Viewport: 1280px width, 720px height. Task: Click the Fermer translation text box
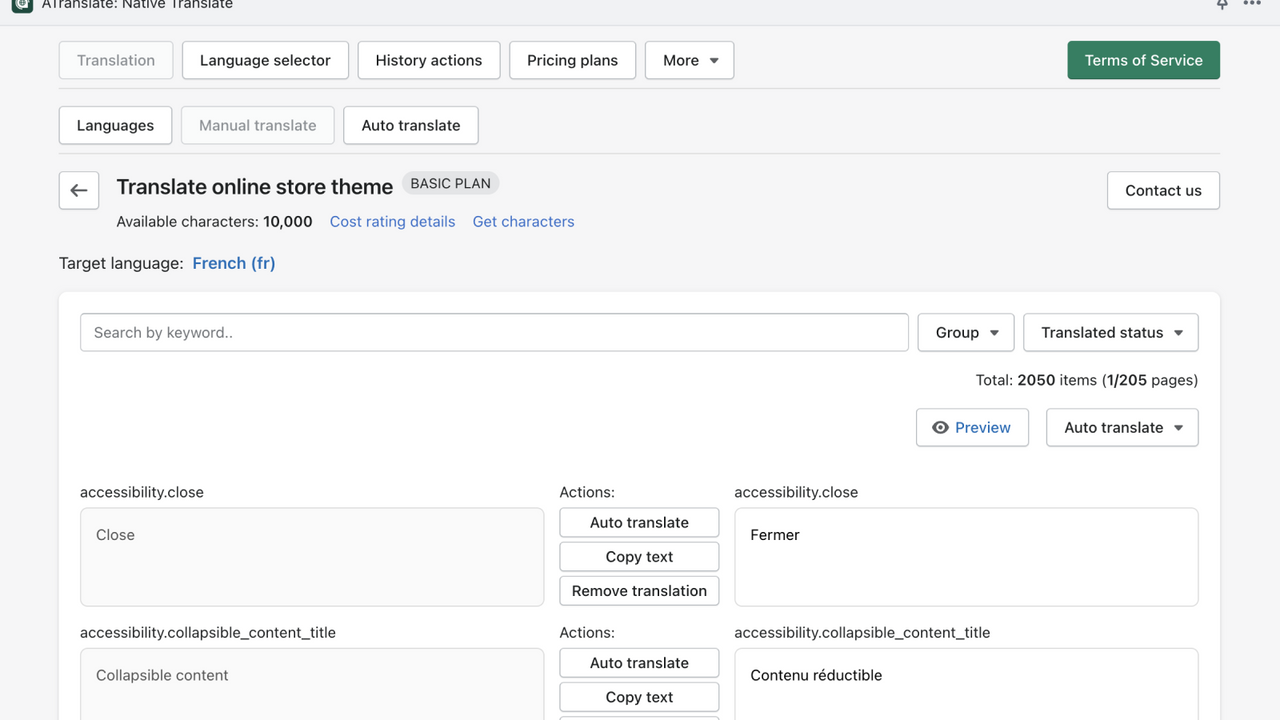pyautogui.click(x=966, y=557)
